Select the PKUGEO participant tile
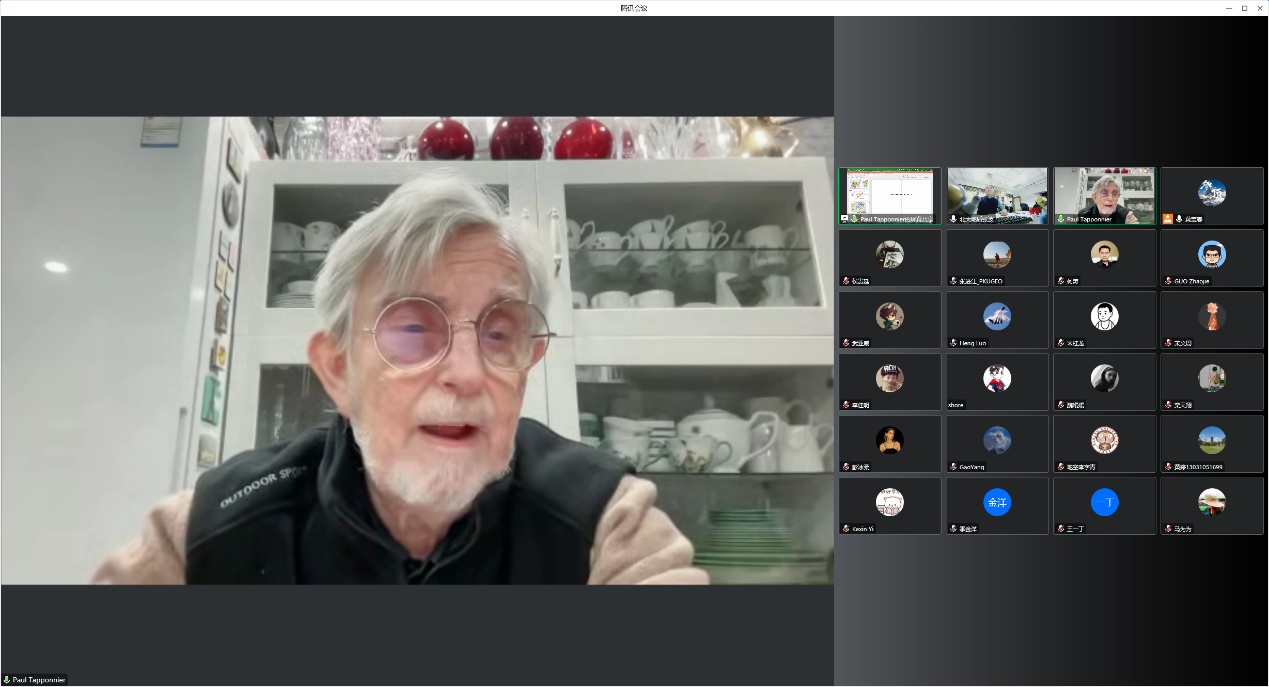The height and width of the screenshot is (687, 1269). coord(996,258)
